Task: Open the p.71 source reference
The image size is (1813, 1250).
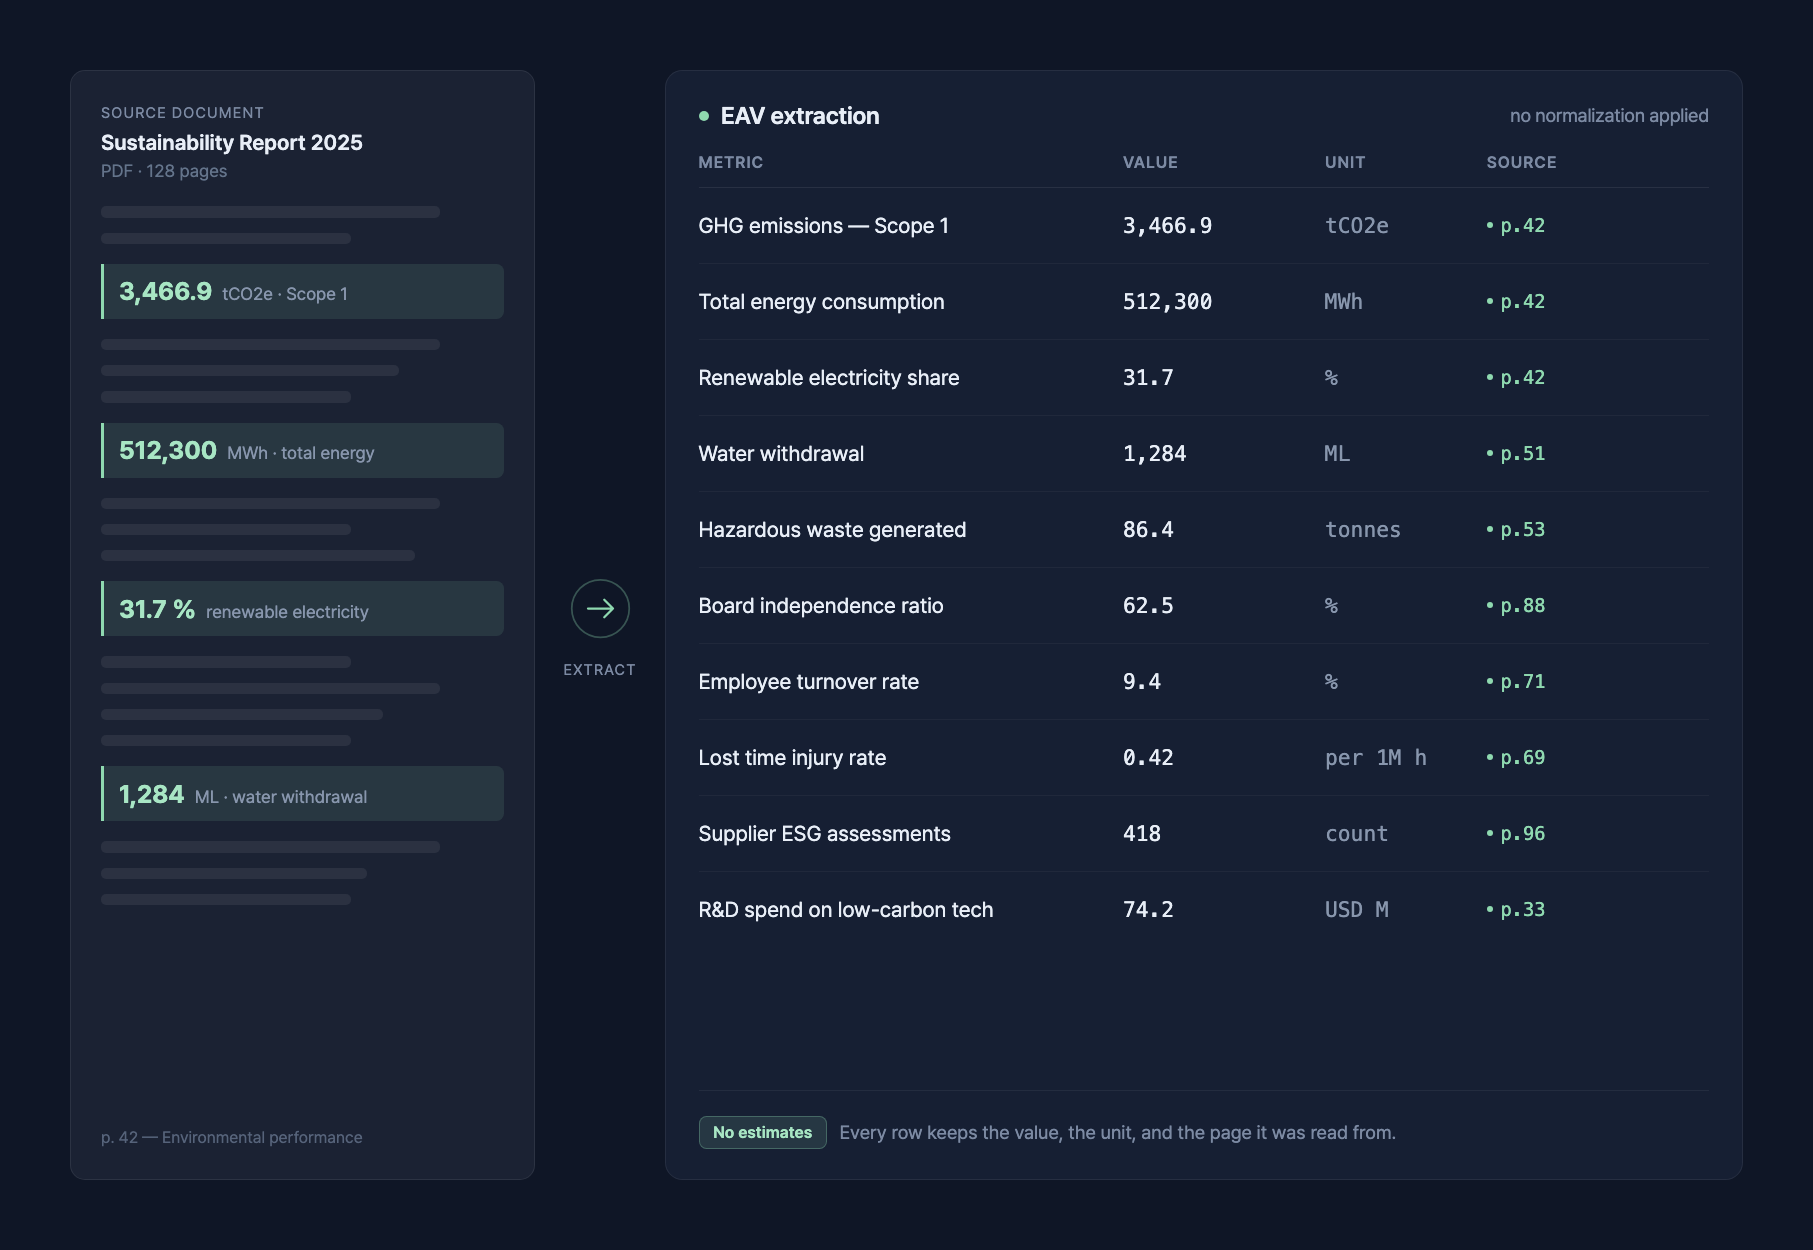Action: pyautogui.click(x=1516, y=682)
